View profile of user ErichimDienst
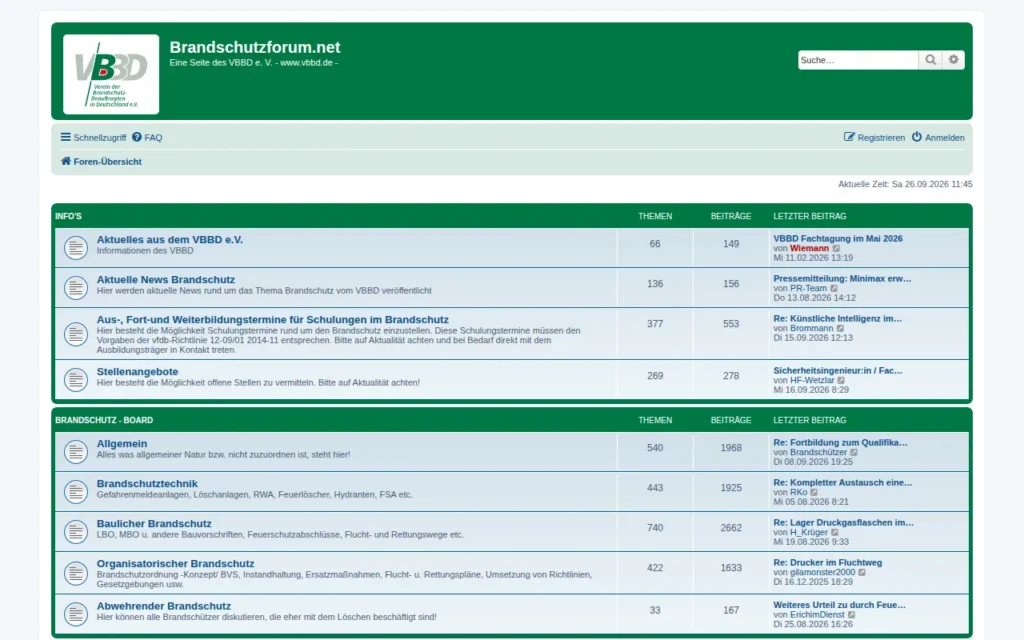1024x640 pixels. (818, 615)
